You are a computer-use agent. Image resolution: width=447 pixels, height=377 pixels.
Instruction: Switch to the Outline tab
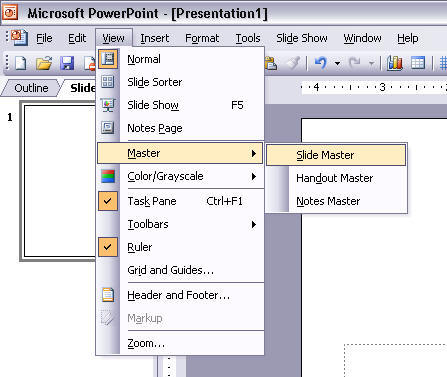tap(31, 88)
